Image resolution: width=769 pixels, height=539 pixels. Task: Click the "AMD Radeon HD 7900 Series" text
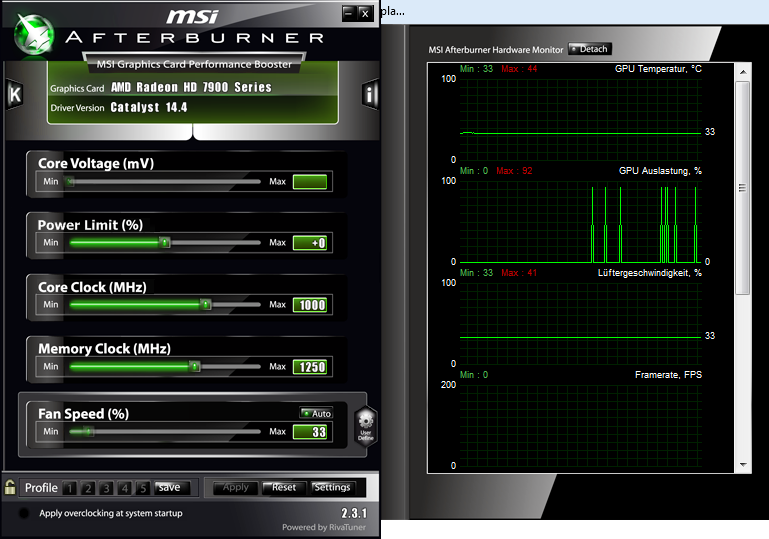[x=191, y=87]
